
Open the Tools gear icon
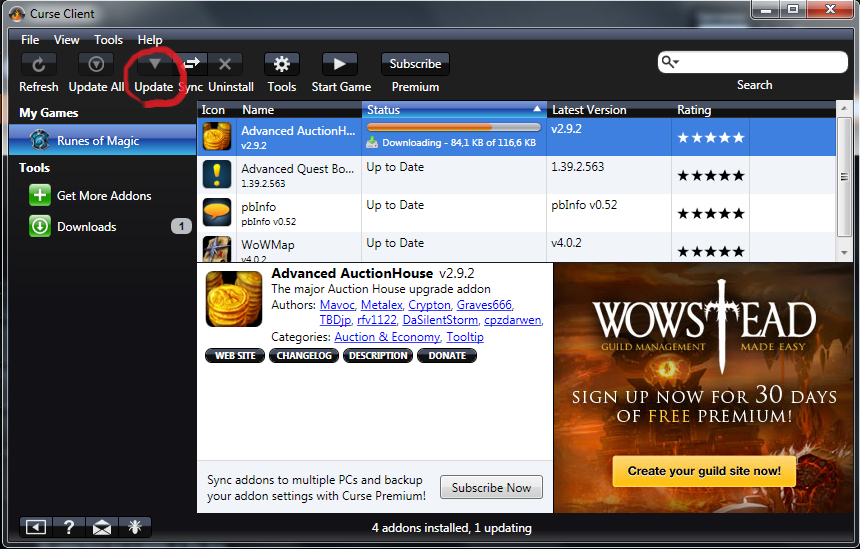pyautogui.click(x=282, y=64)
